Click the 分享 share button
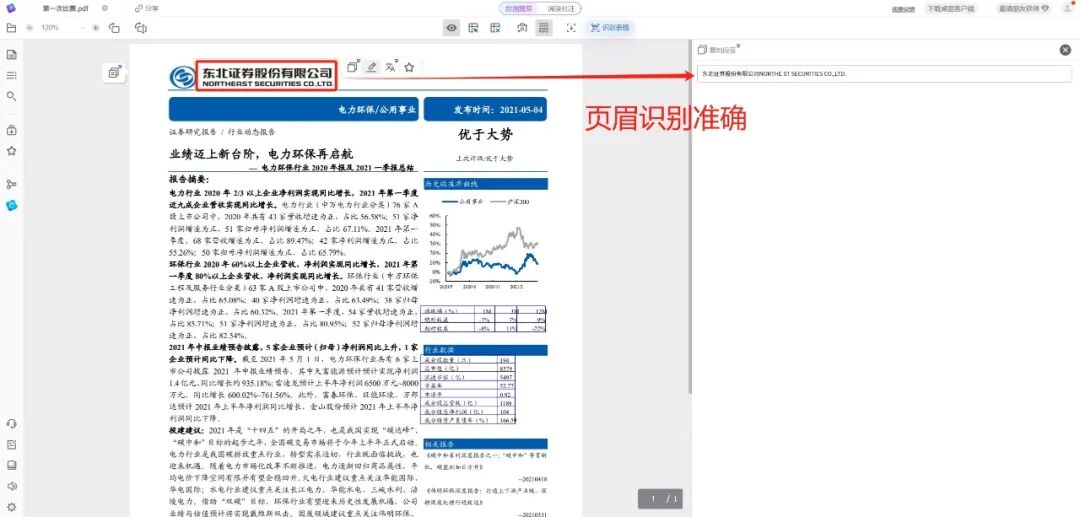This screenshot has width=1080, height=517. click(147, 8)
